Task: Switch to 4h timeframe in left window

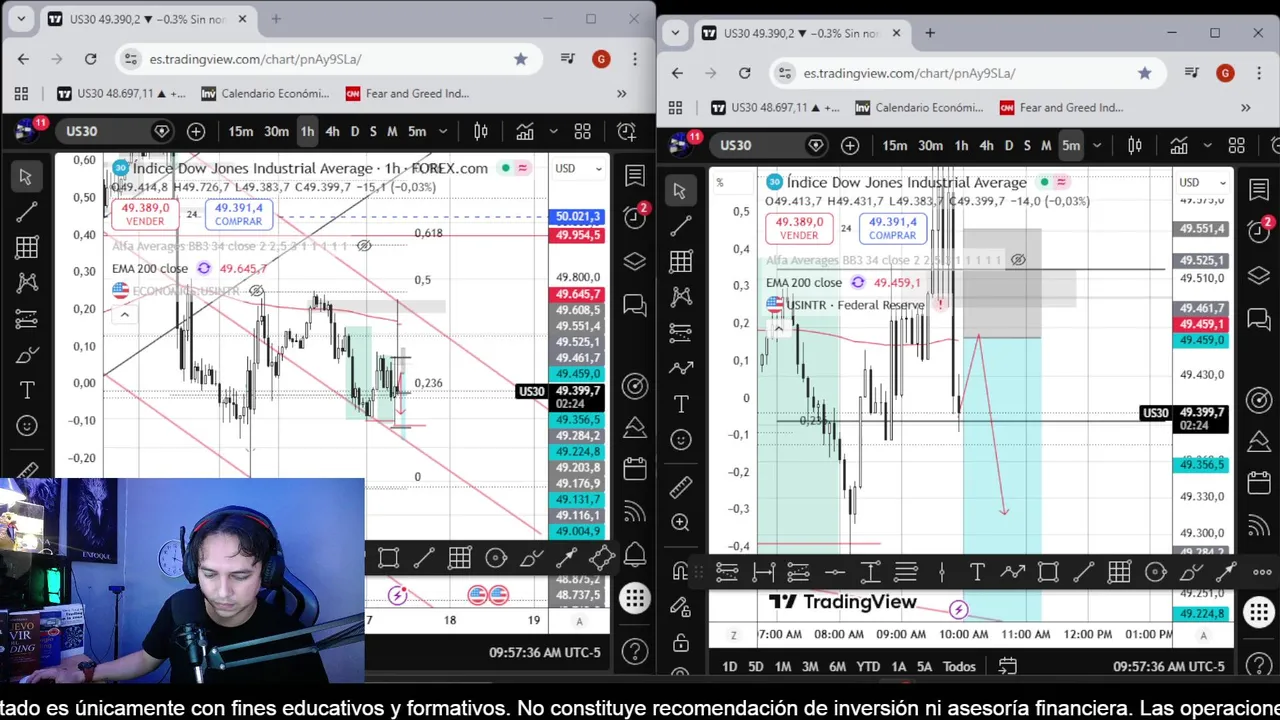Action: click(332, 131)
